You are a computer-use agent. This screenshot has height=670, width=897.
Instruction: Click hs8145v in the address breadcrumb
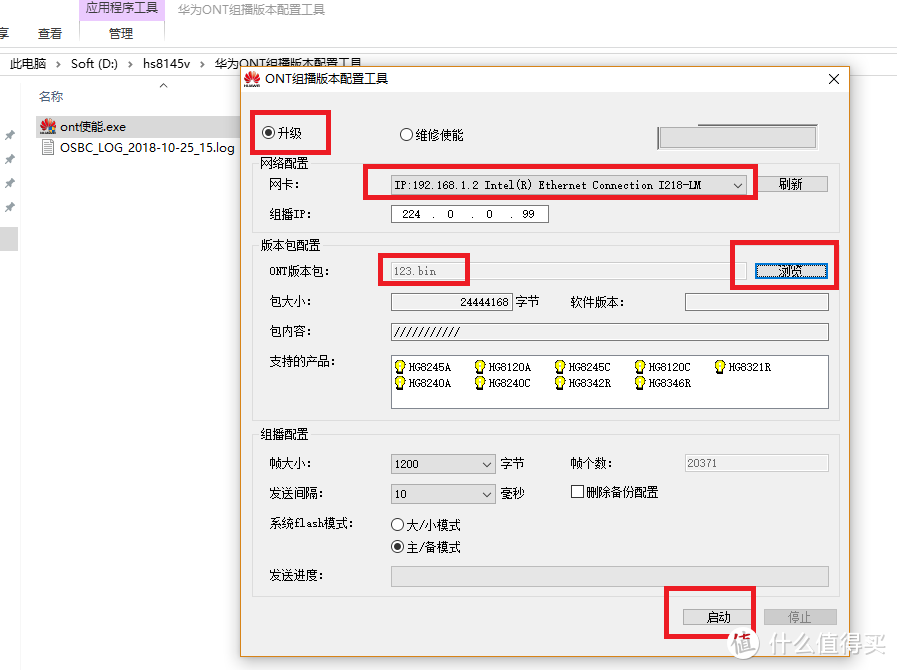click(x=166, y=64)
